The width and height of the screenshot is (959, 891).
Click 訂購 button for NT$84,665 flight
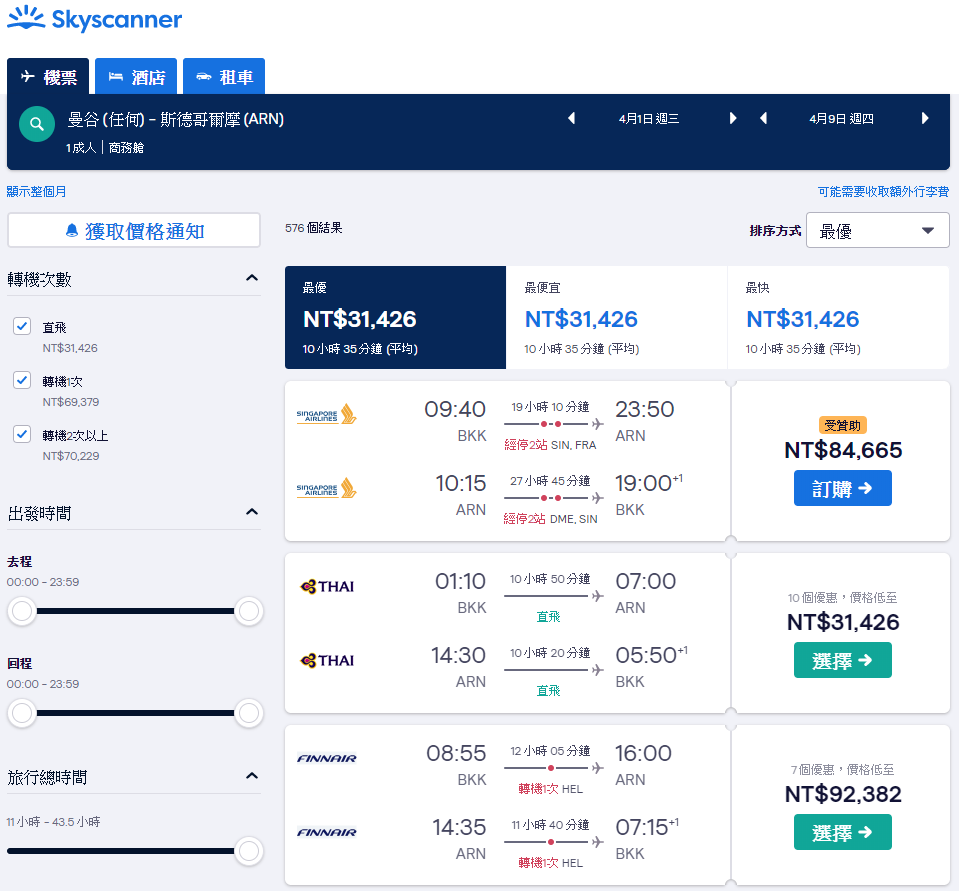842,488
